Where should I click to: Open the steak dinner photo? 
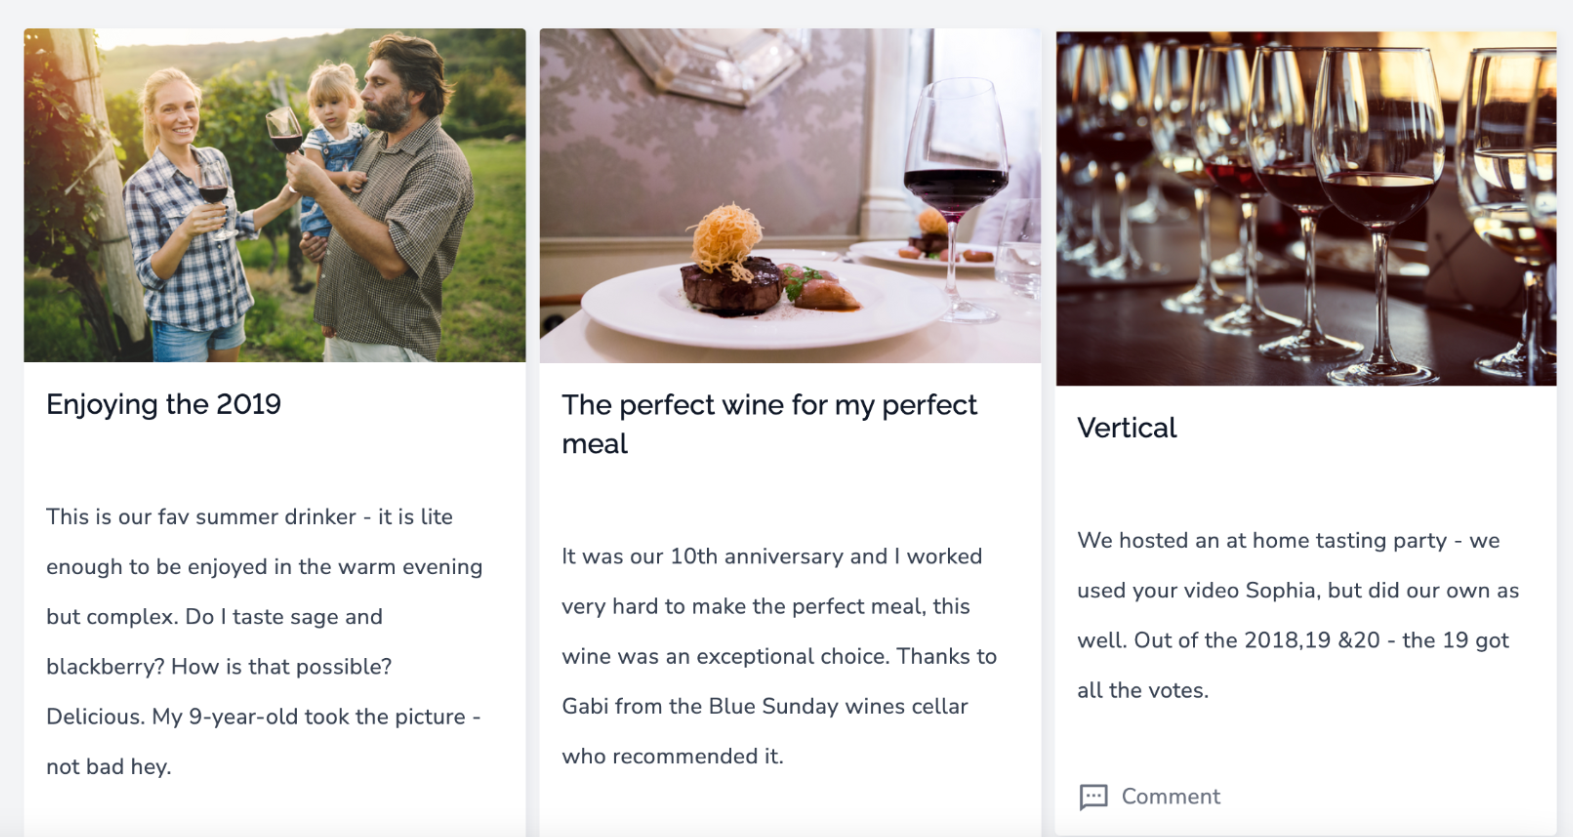coord(790,195)
